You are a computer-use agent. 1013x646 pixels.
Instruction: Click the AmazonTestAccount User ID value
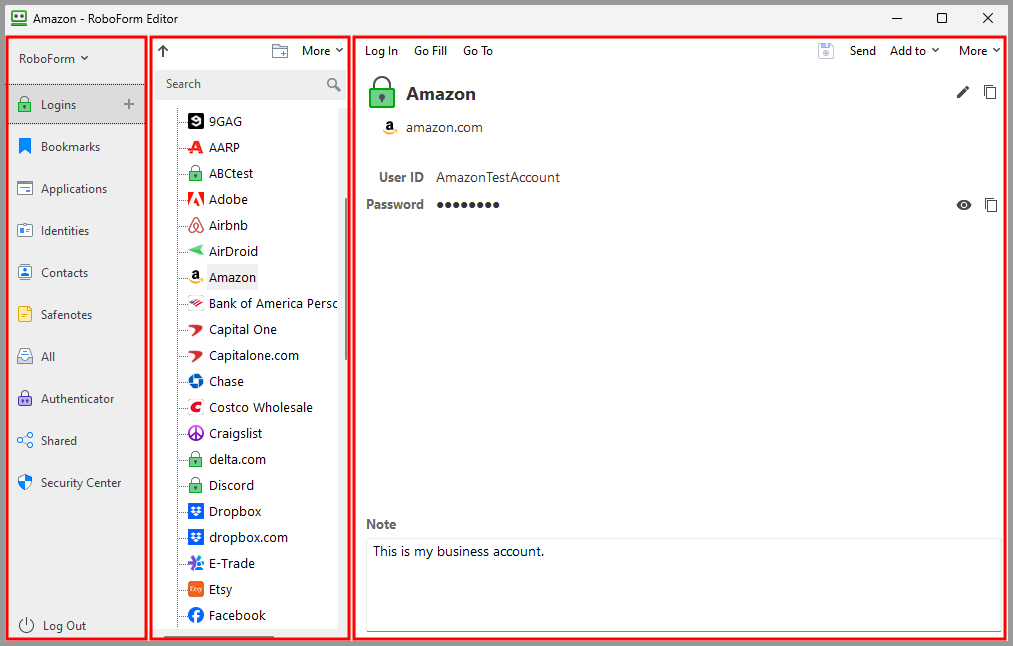(497, 177)
